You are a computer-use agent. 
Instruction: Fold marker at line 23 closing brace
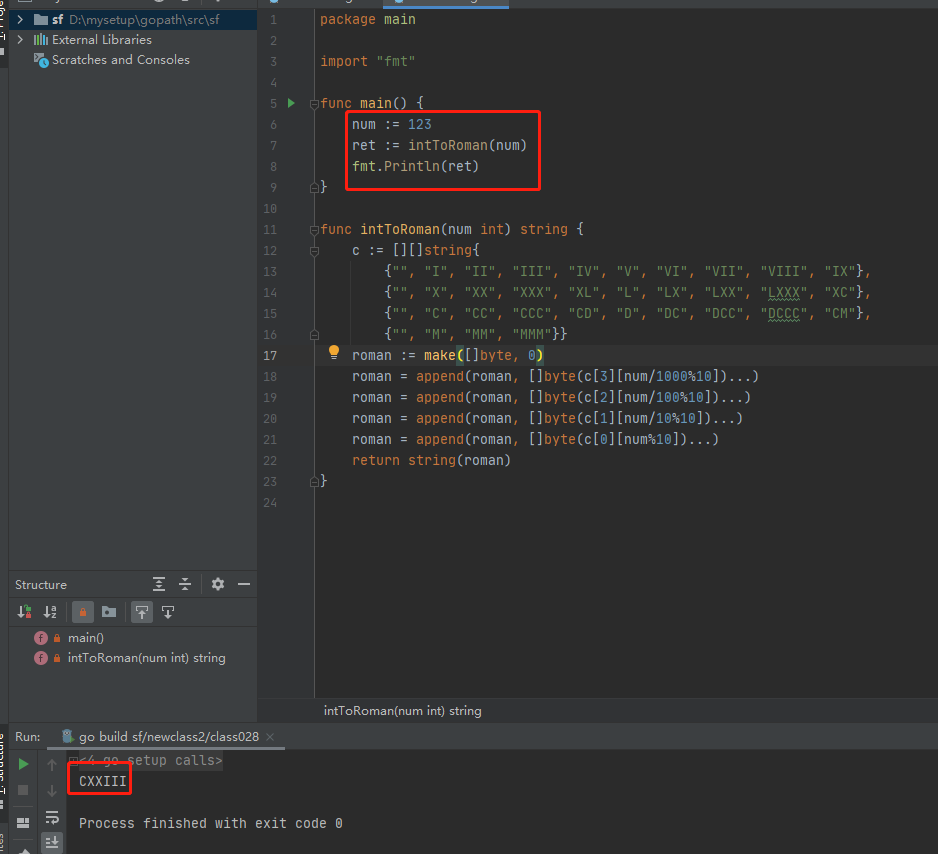314,482
